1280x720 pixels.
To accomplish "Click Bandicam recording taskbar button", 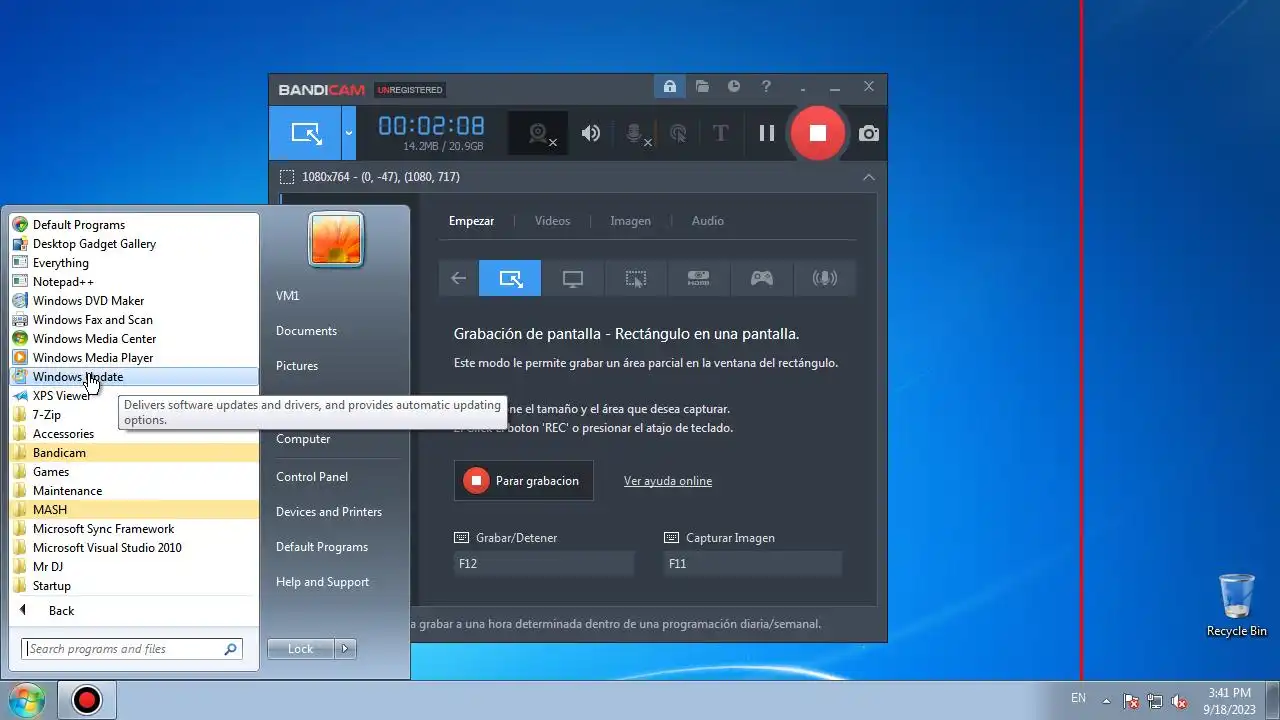I will (x=87, y=700).
